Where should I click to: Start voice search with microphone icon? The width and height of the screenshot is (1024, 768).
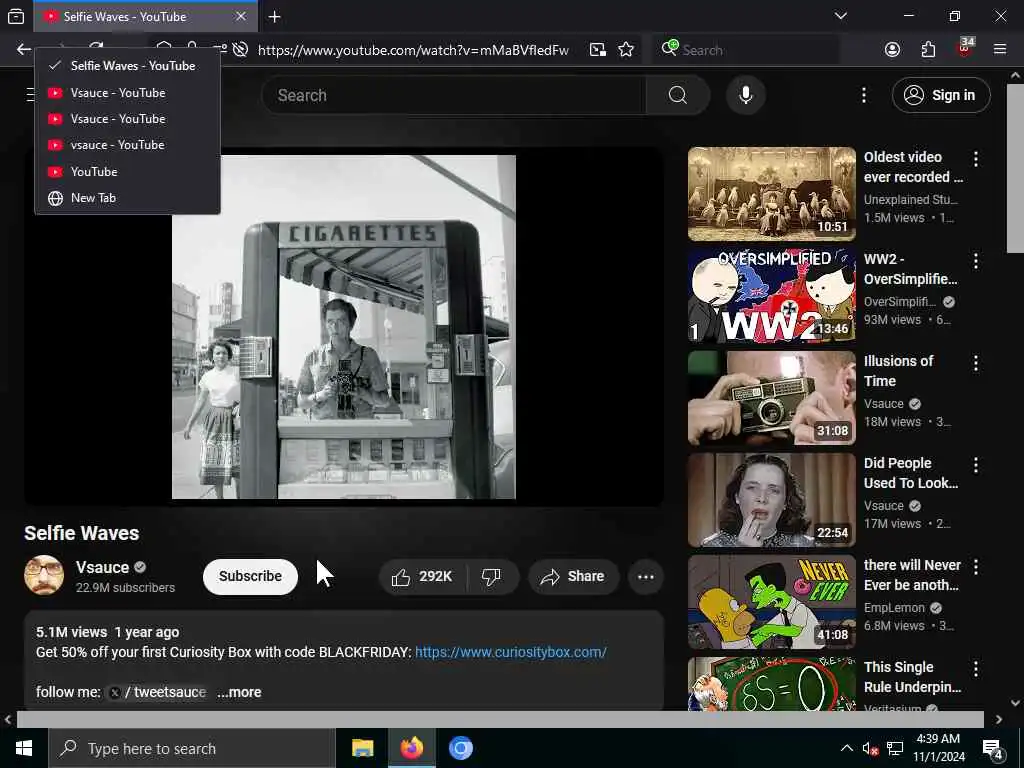click(x=746, y=95)
